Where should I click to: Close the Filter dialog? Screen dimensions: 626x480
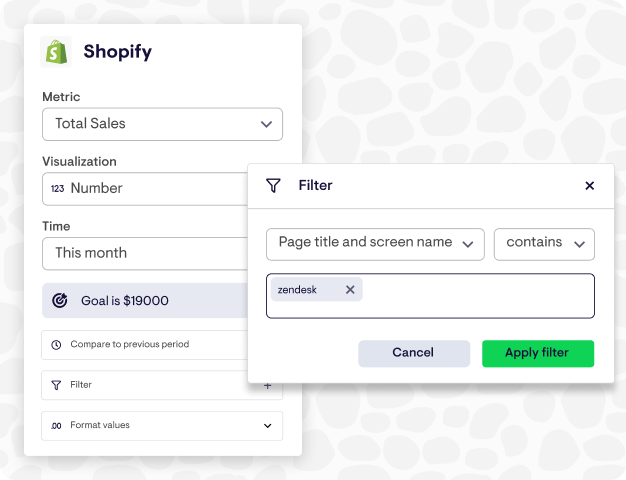tap(589, 186)
